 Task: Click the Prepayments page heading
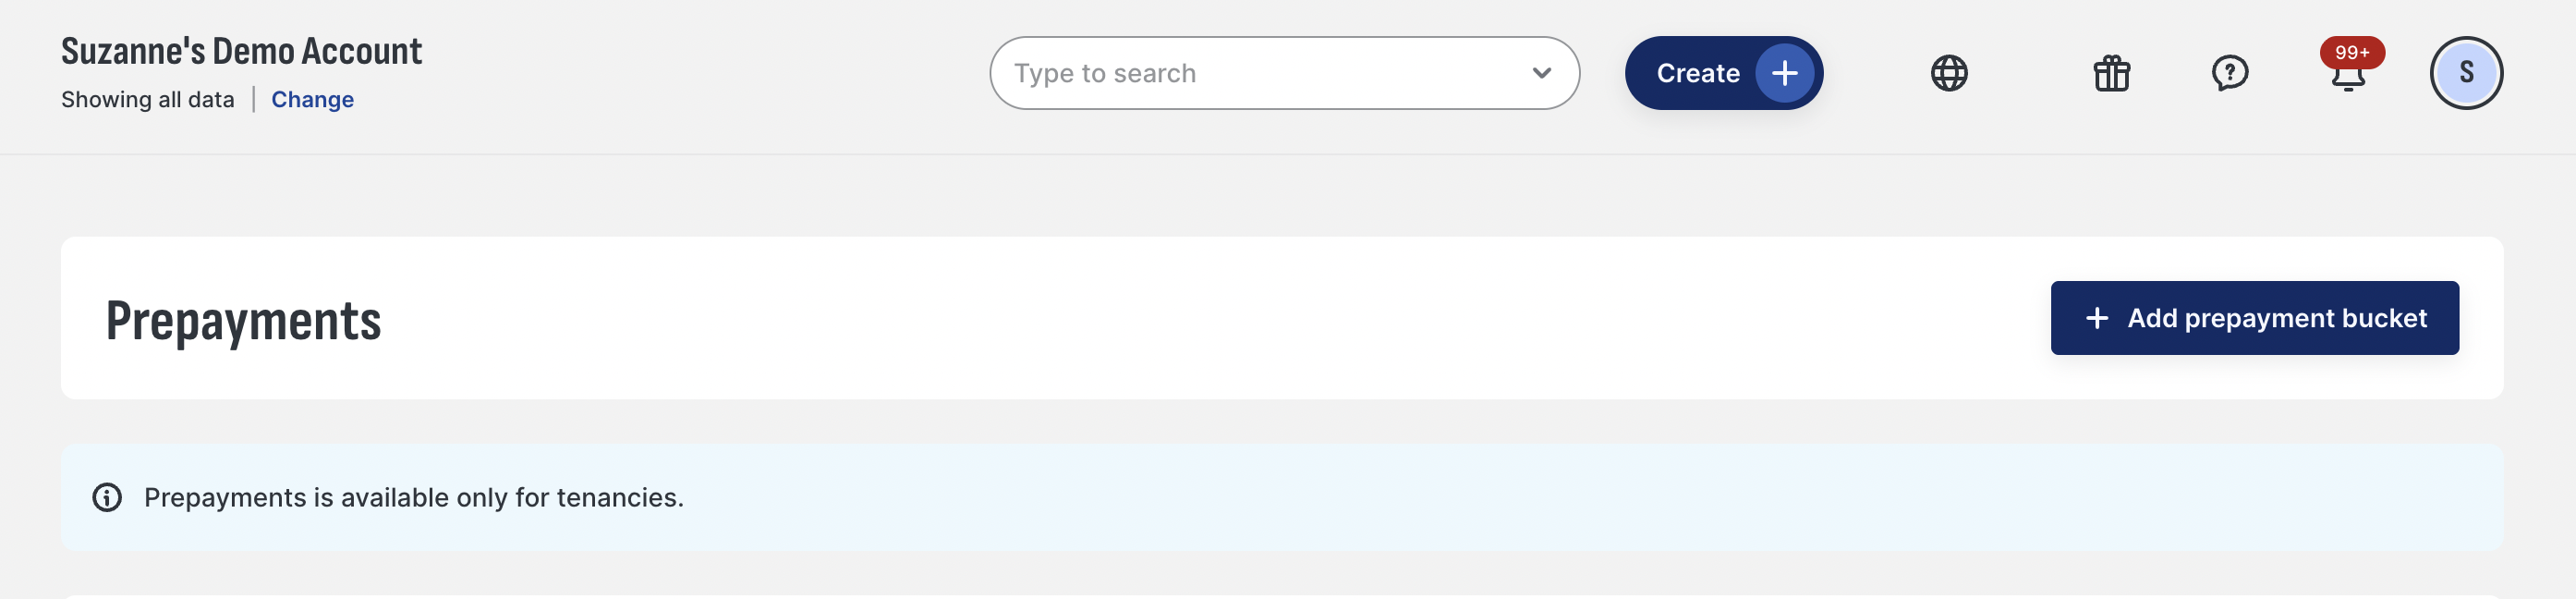tap(243, 321)
